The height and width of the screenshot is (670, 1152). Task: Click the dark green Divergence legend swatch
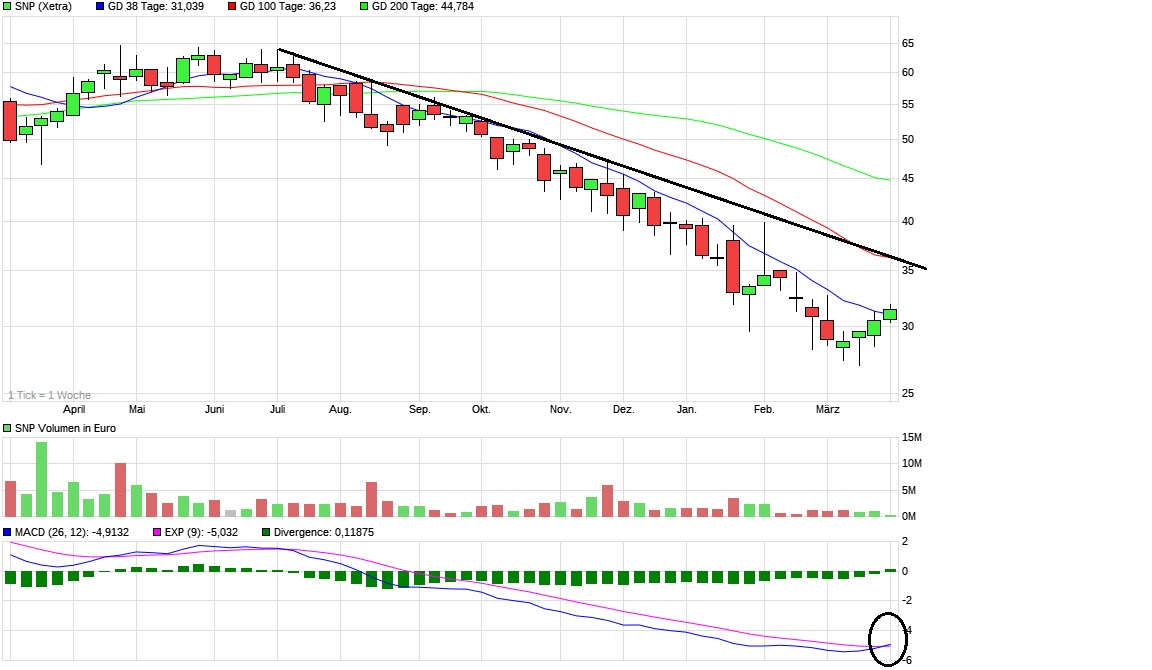point(266,532)
